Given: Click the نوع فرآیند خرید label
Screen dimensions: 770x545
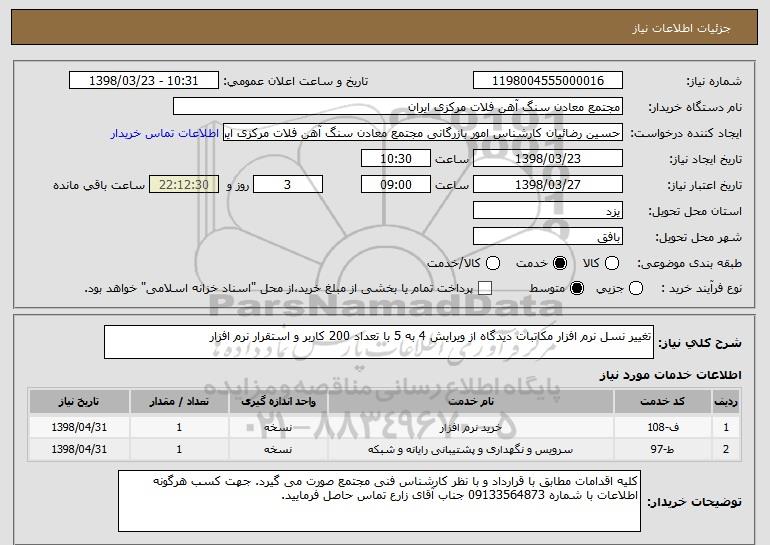Looking at the screenshot, I should 702,289.
